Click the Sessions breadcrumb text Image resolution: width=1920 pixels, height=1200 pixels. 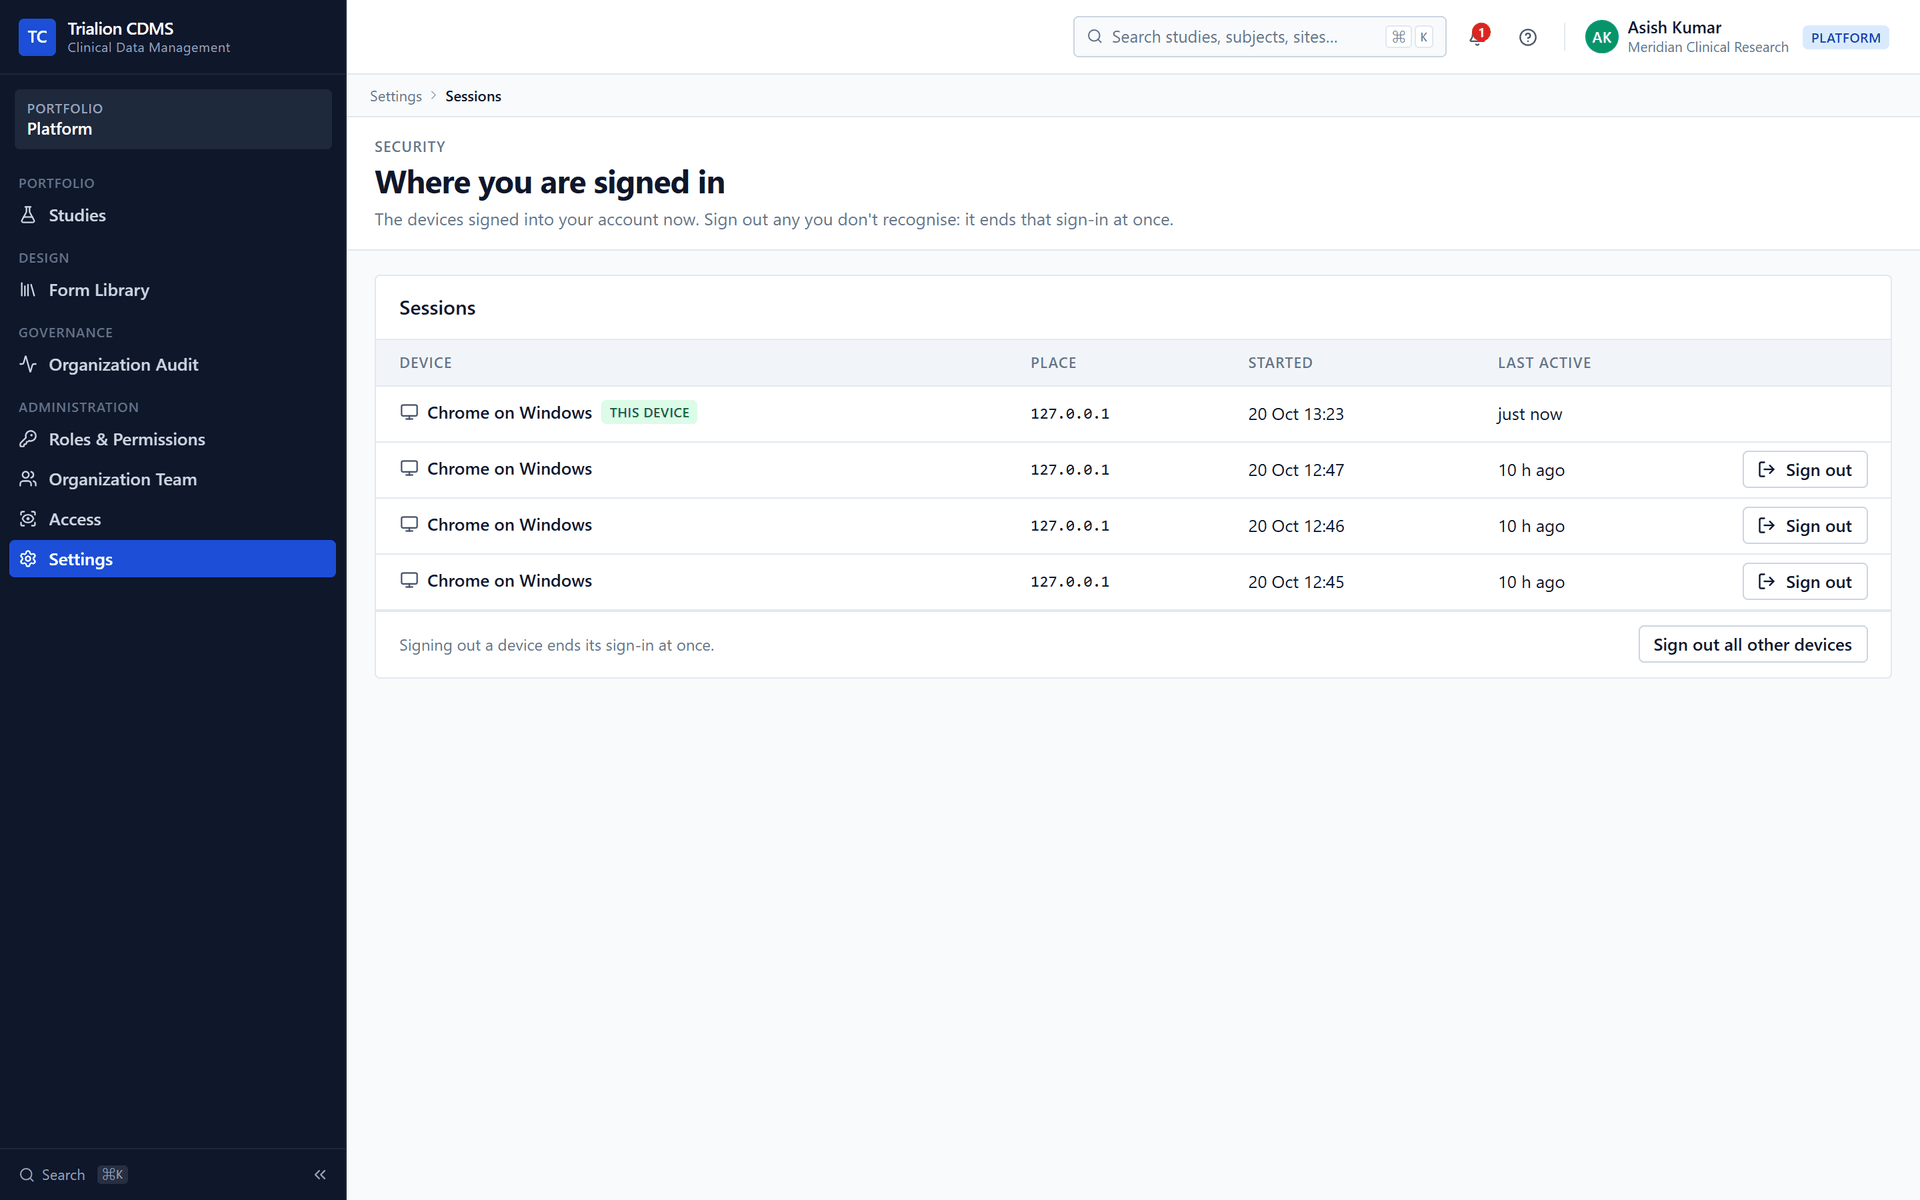[x=473, y=96]
